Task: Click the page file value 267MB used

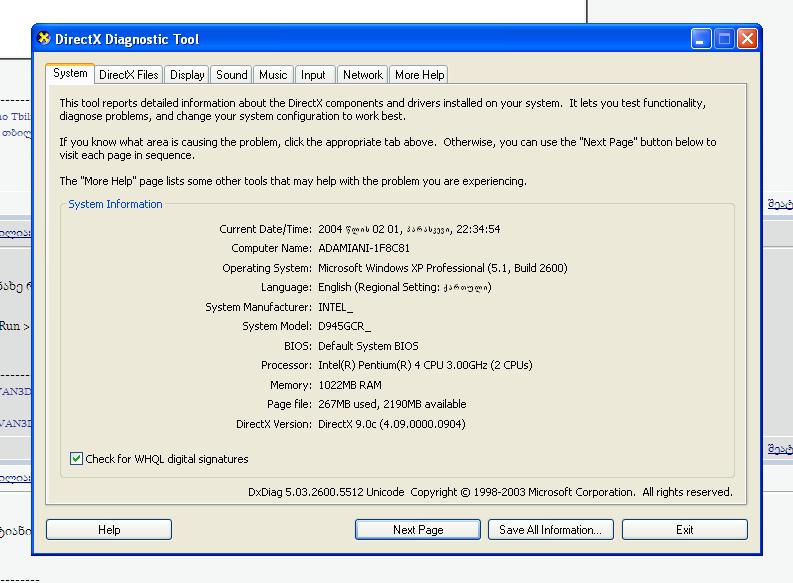Action: pyautogui.click(x=392, y=404)
